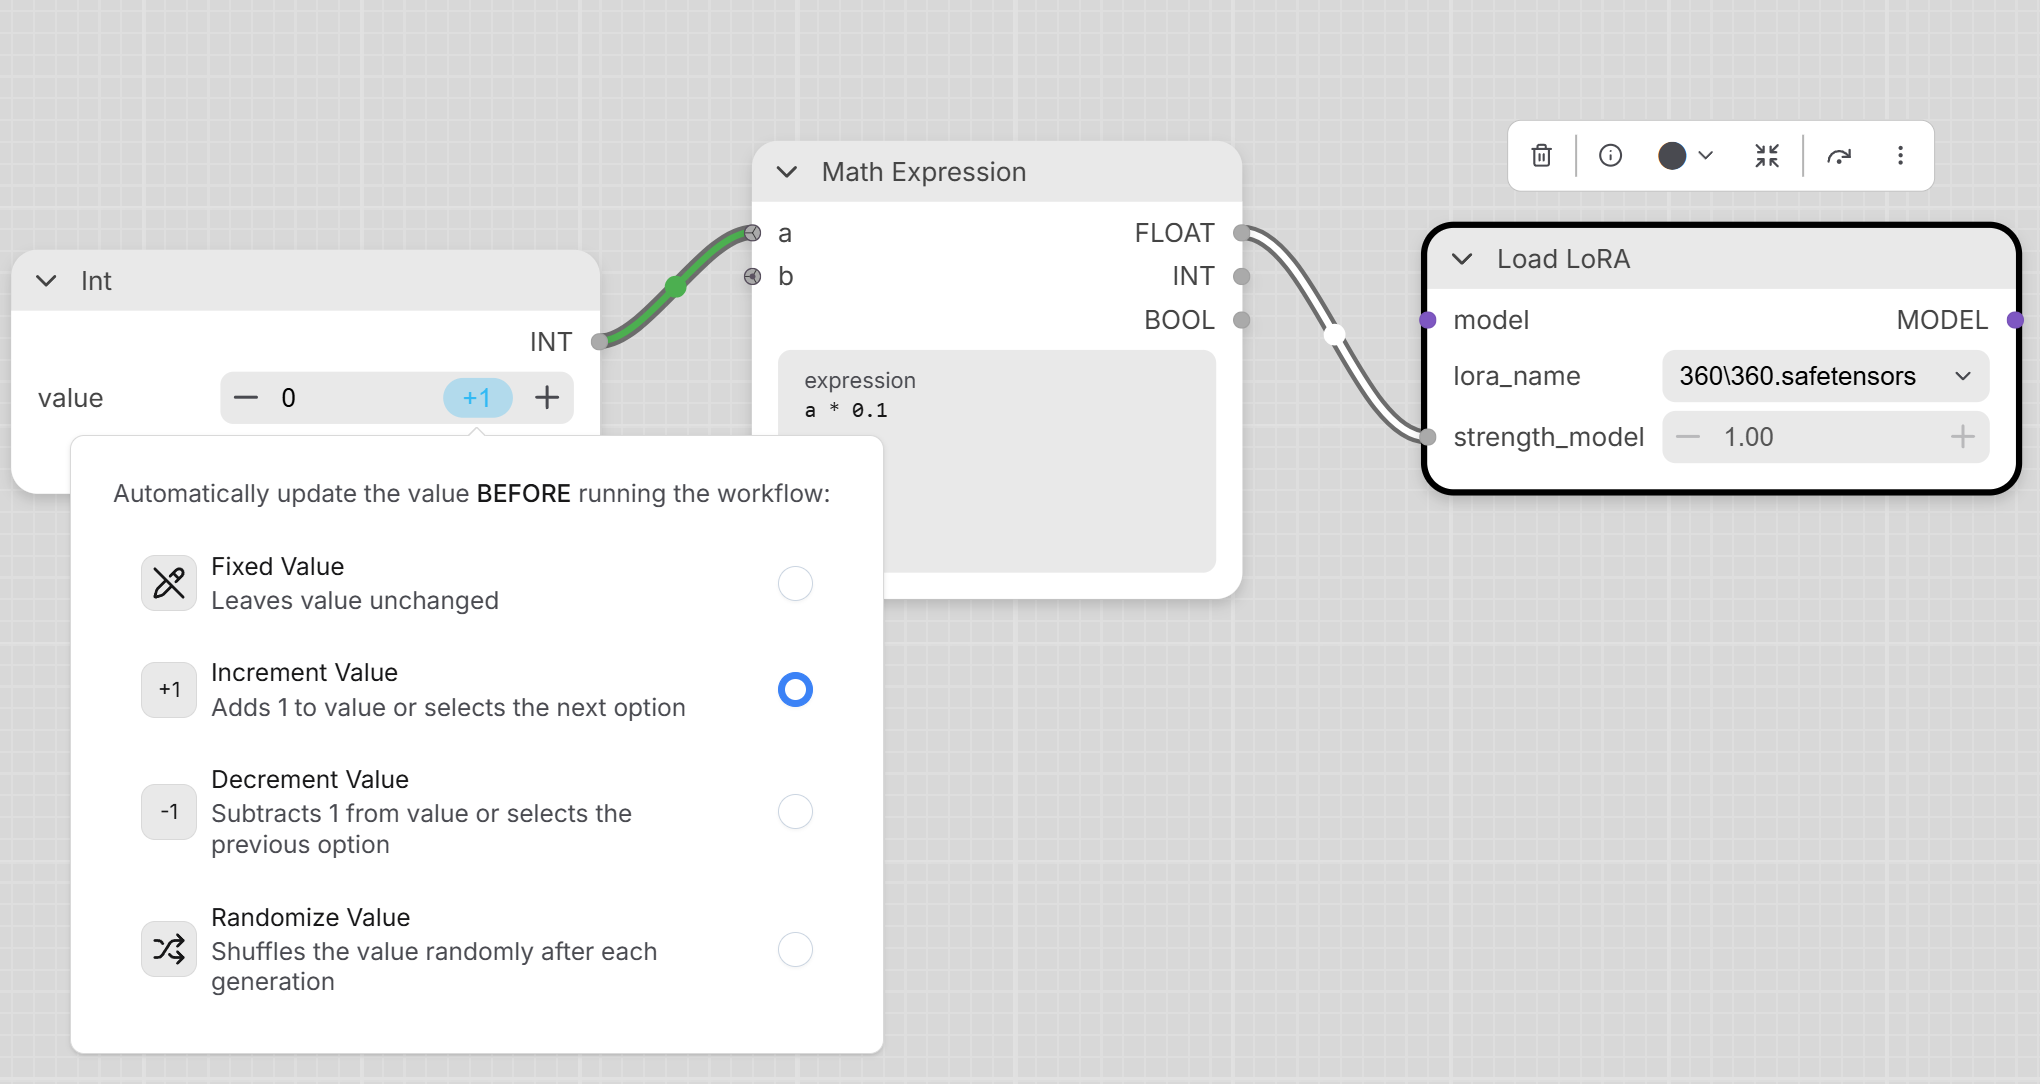Click the Decrement Value option label

(310, 780)
